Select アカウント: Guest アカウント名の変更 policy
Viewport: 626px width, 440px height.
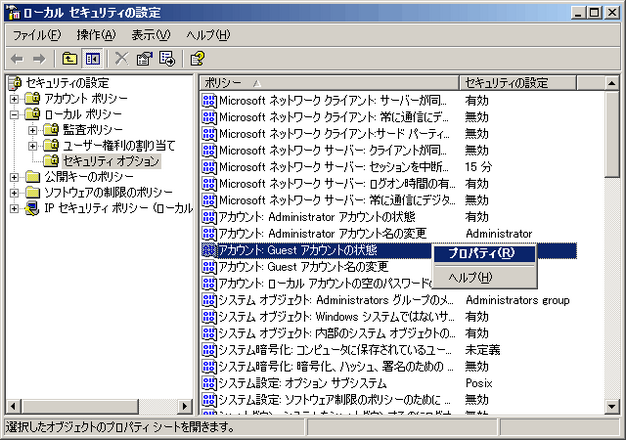(x=303, y=267)
